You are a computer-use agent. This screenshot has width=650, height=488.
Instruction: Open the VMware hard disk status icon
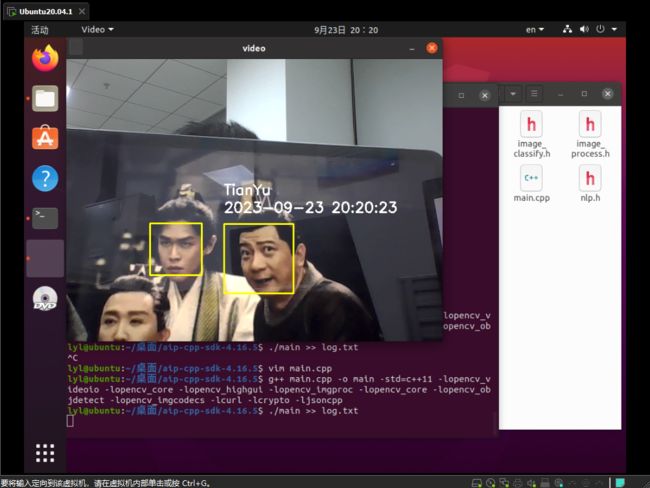(x=477, y=483)
